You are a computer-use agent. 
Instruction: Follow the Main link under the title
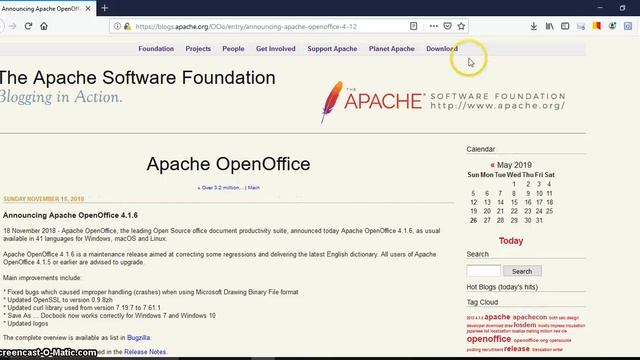pos(253,188)
